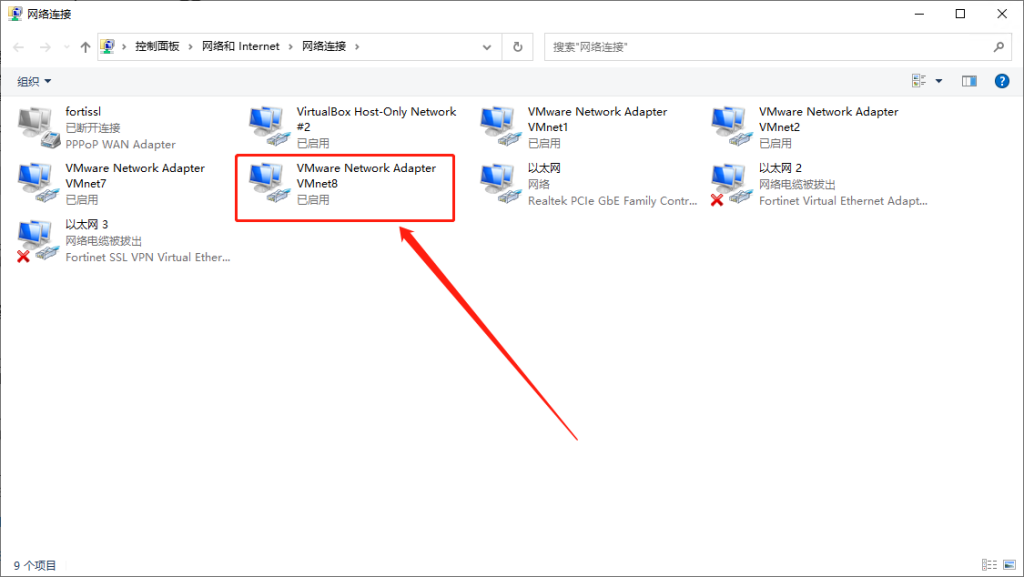This screenshot has height=577, width=1024.
Task: Expand the address bar history dropdown
Action: (487, 47)
